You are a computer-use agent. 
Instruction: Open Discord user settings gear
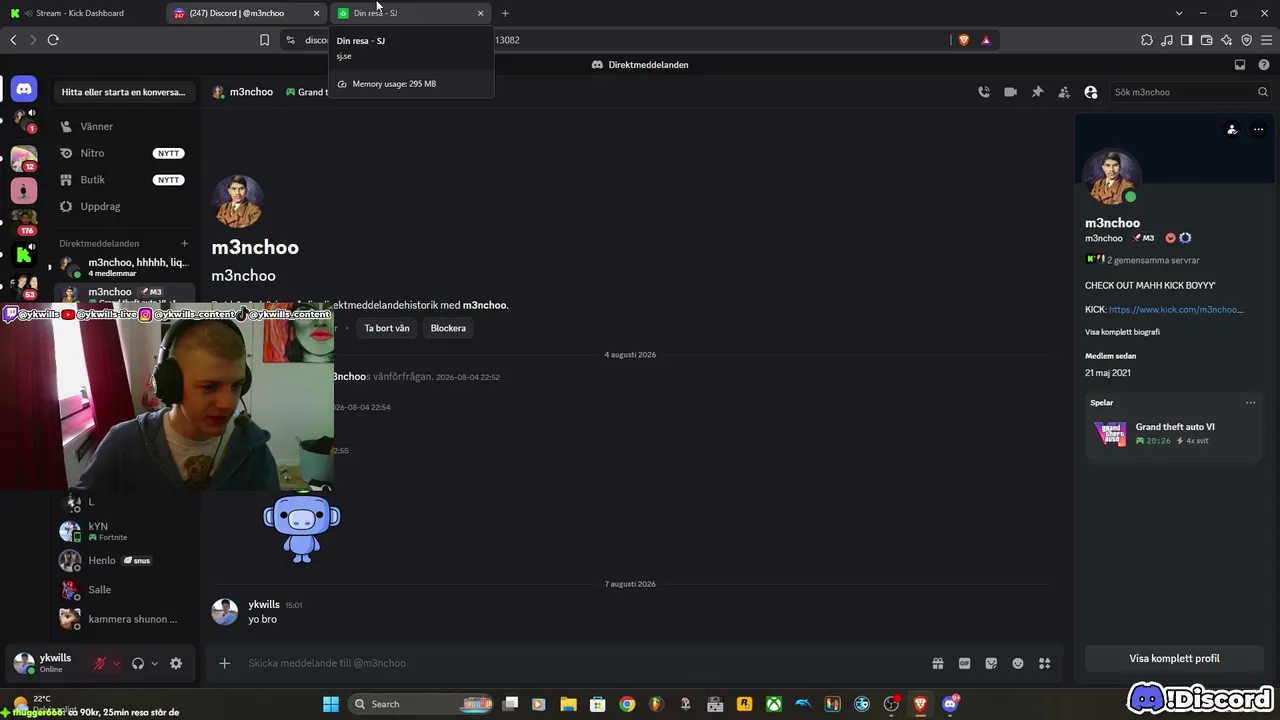click(176, 663)
